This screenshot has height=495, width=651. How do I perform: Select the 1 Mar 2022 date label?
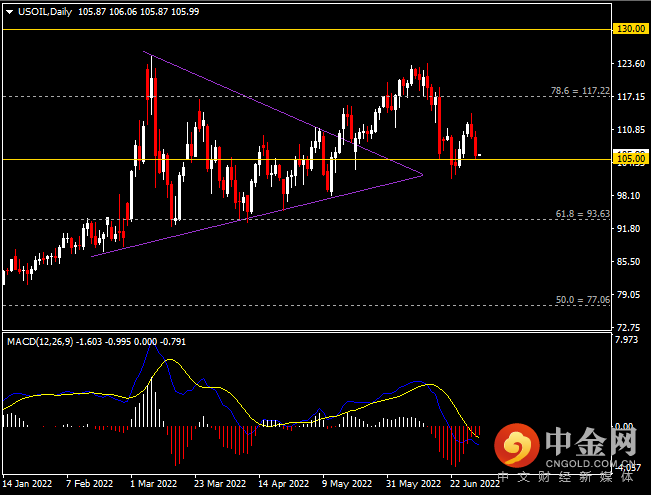click(x=154, y=484)
